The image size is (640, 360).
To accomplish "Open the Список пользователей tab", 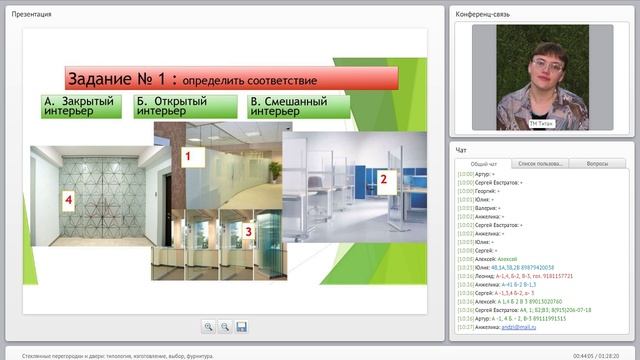I will [x=540, y=164].
